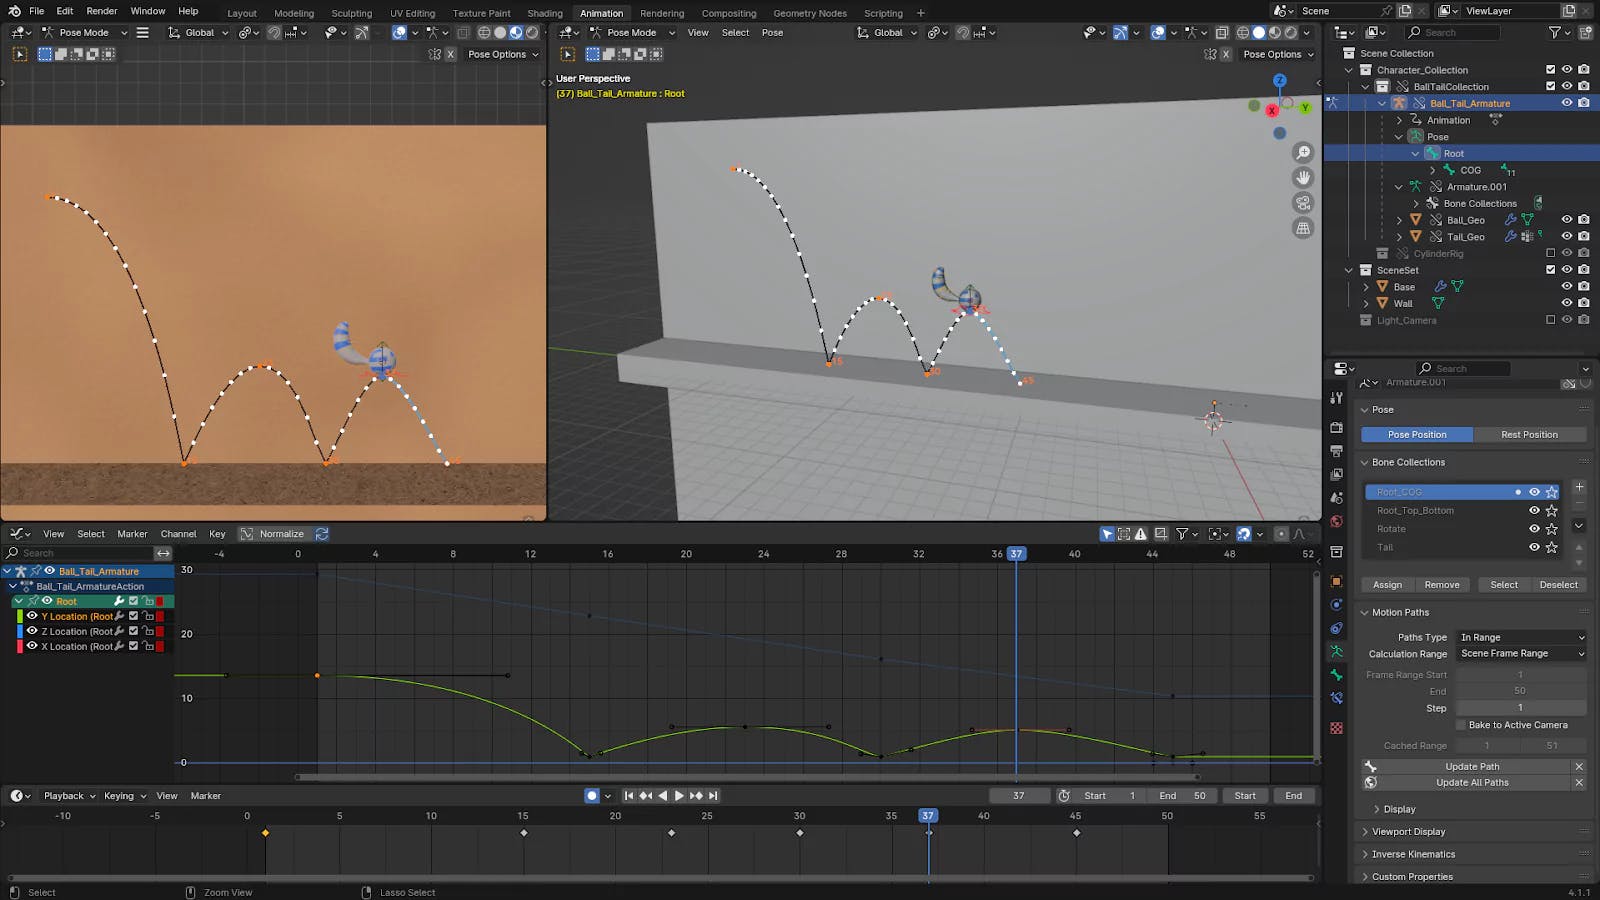Expand the Base object in outliner

pyautogui.click(x=1366, y=287)
